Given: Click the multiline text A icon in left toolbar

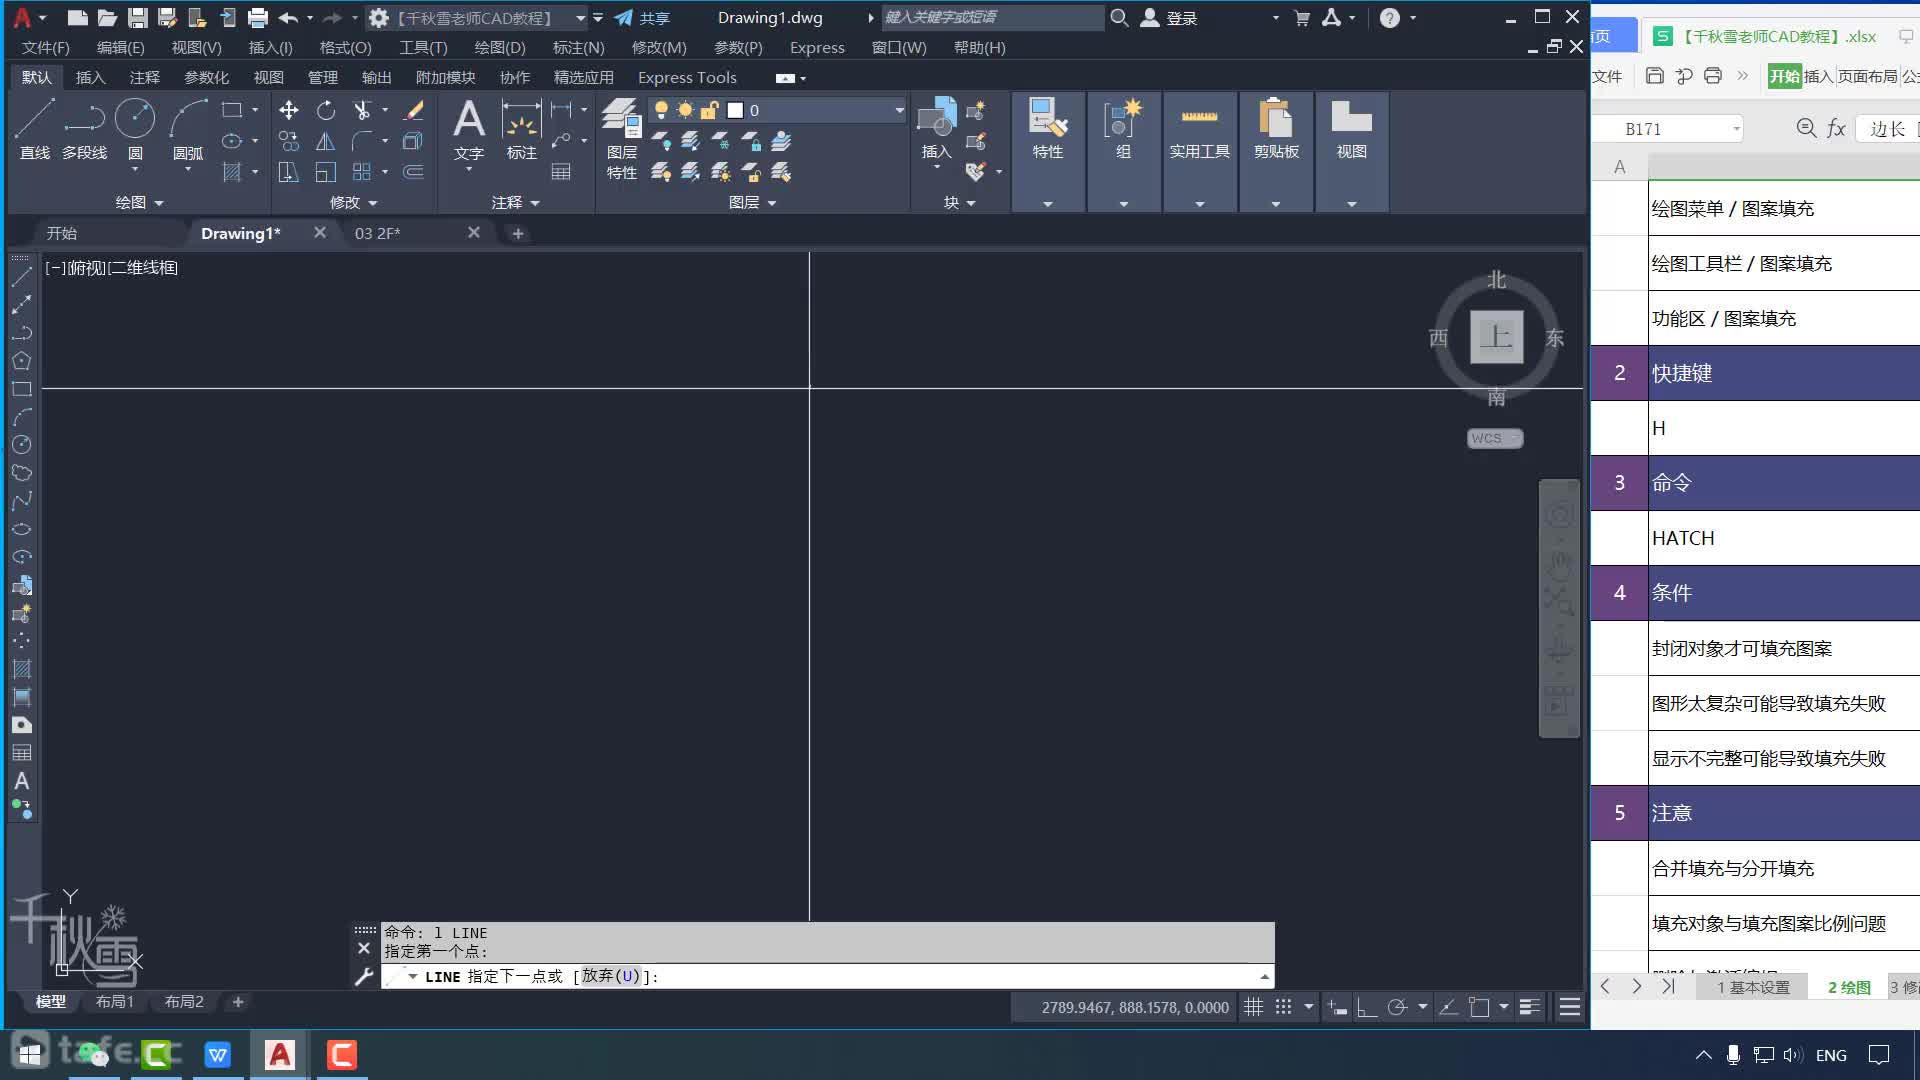Looking at the screenshot, I should (x=21, y=781).
